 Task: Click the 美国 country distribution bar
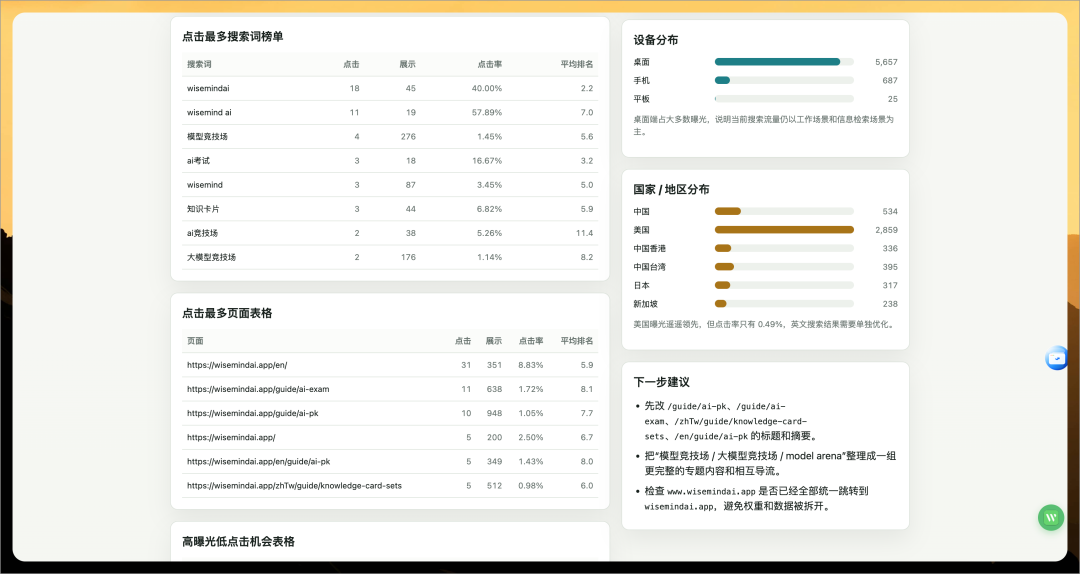pos(784,230)
